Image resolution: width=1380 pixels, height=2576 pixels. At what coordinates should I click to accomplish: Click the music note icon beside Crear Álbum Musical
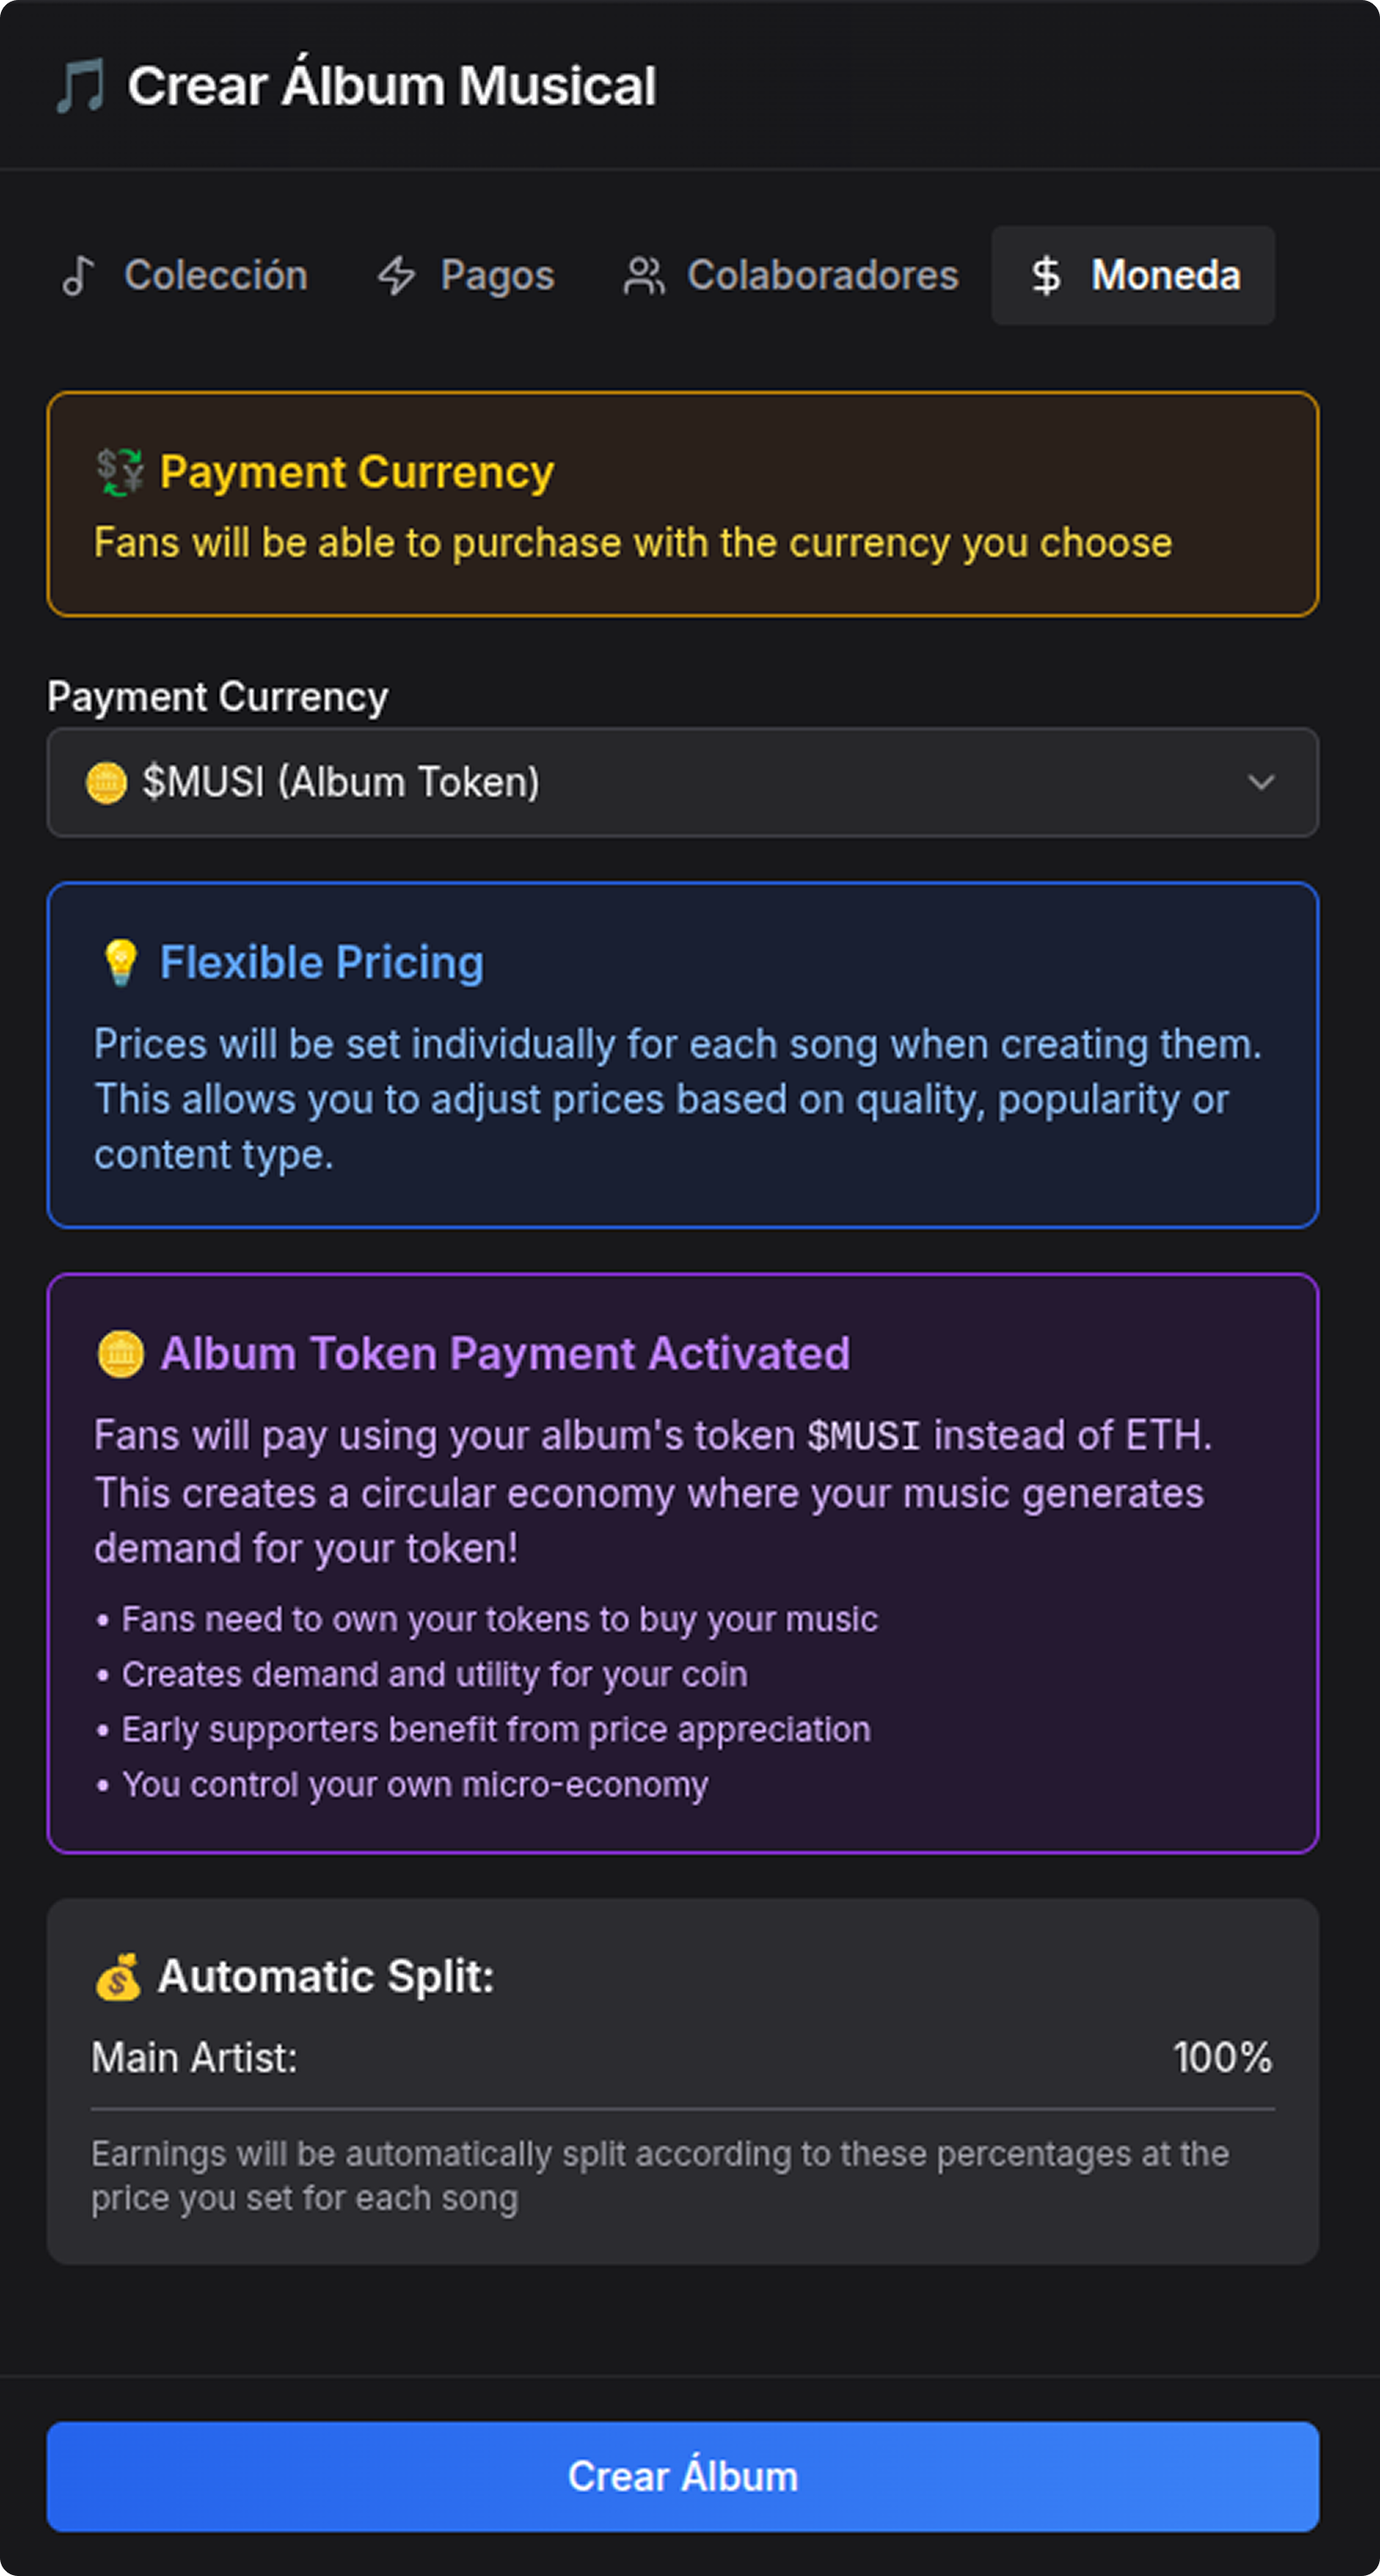(80, 86)
